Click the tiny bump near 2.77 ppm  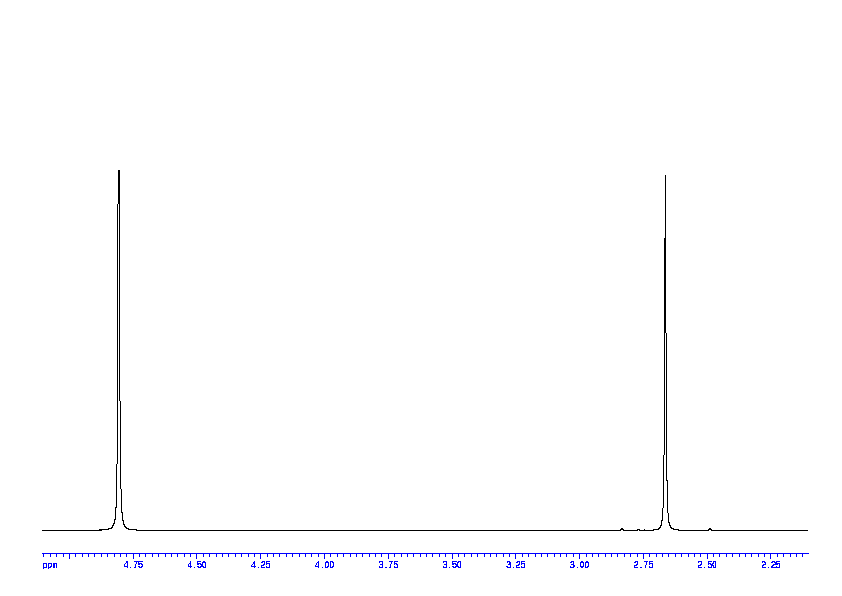[638, 529]
